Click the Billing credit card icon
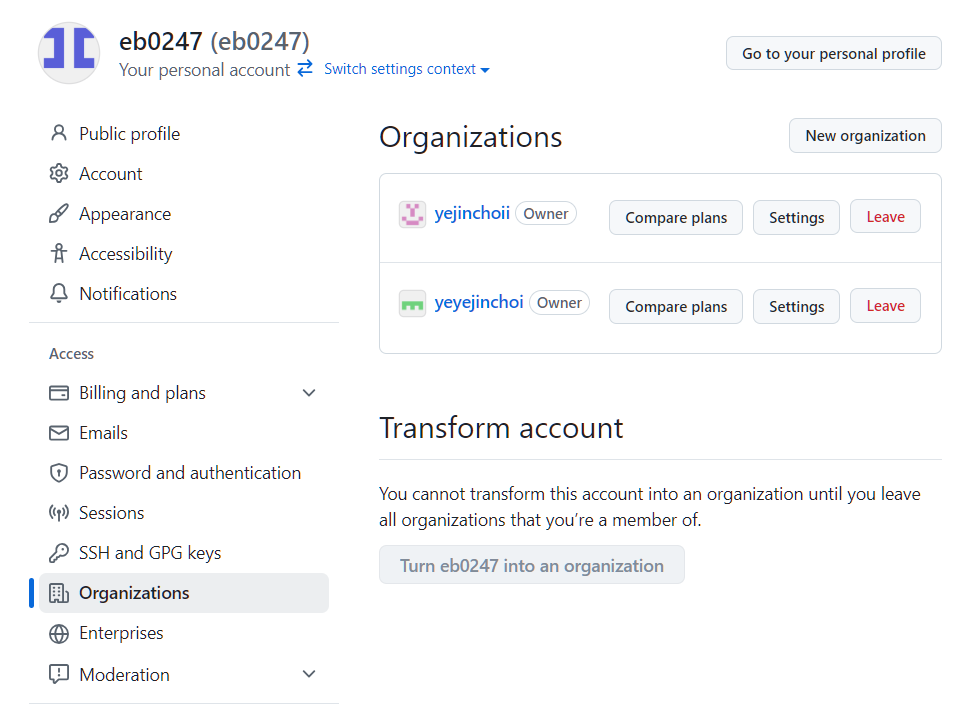 click(x=59, y=393)
